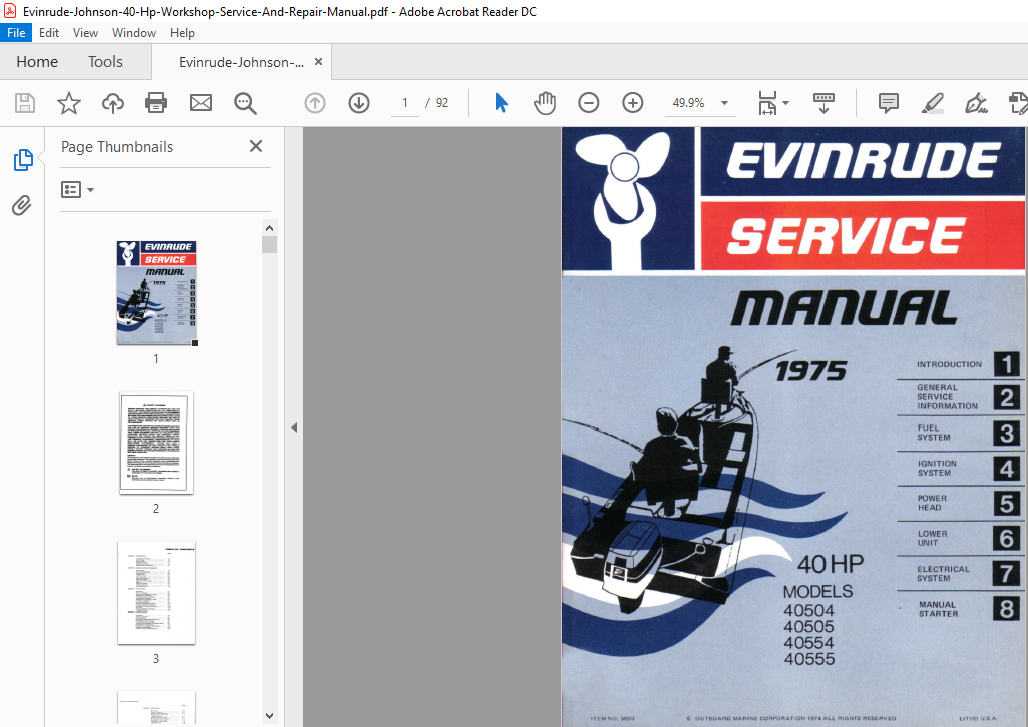Viewport: 1028px width, 727px height.
Task: Select page 3 thumbnail
Action: 156,593
